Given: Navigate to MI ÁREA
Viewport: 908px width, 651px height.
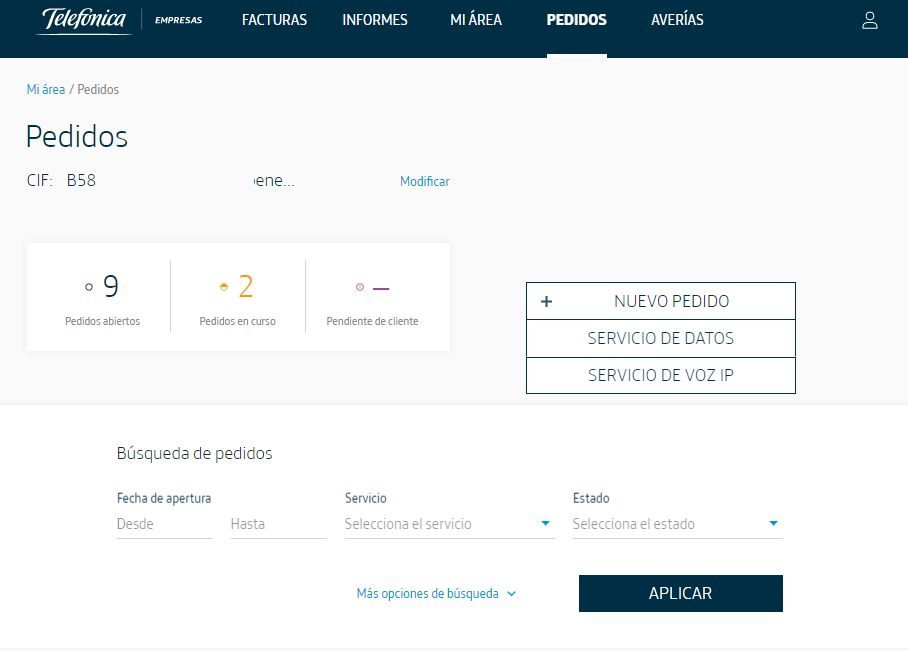Looking at the screenshot, I should pos(476,19).
